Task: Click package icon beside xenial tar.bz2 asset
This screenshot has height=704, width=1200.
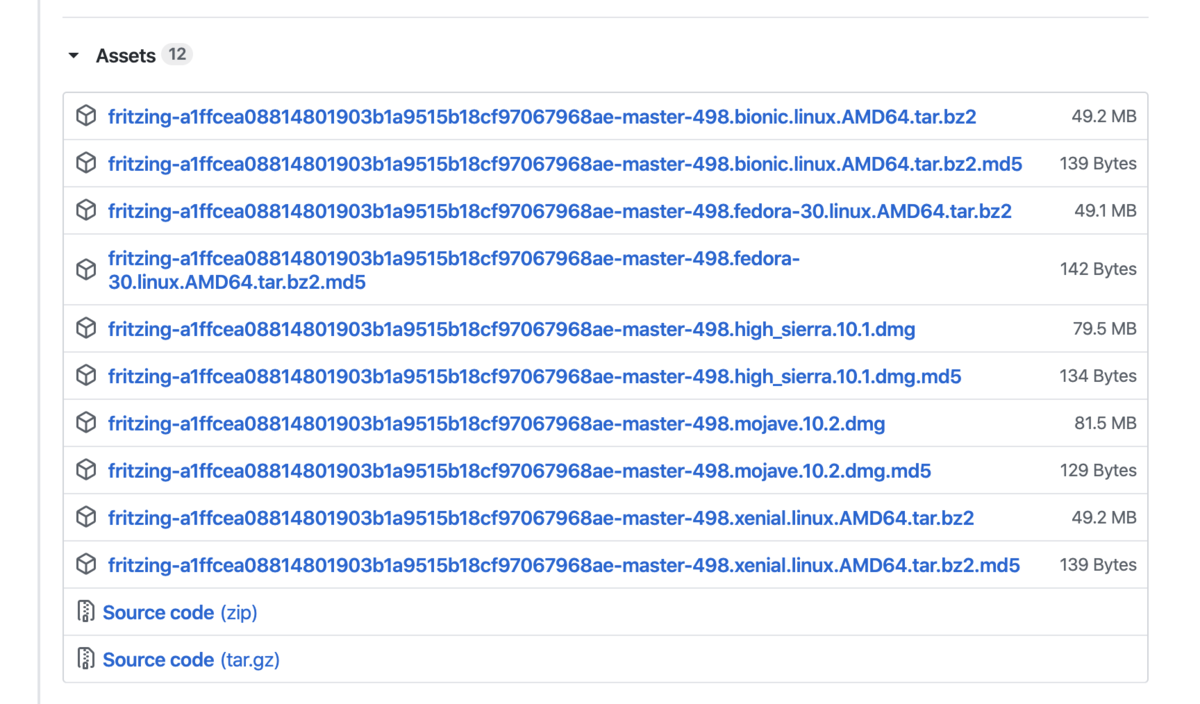Action: [x=86, y=517]
